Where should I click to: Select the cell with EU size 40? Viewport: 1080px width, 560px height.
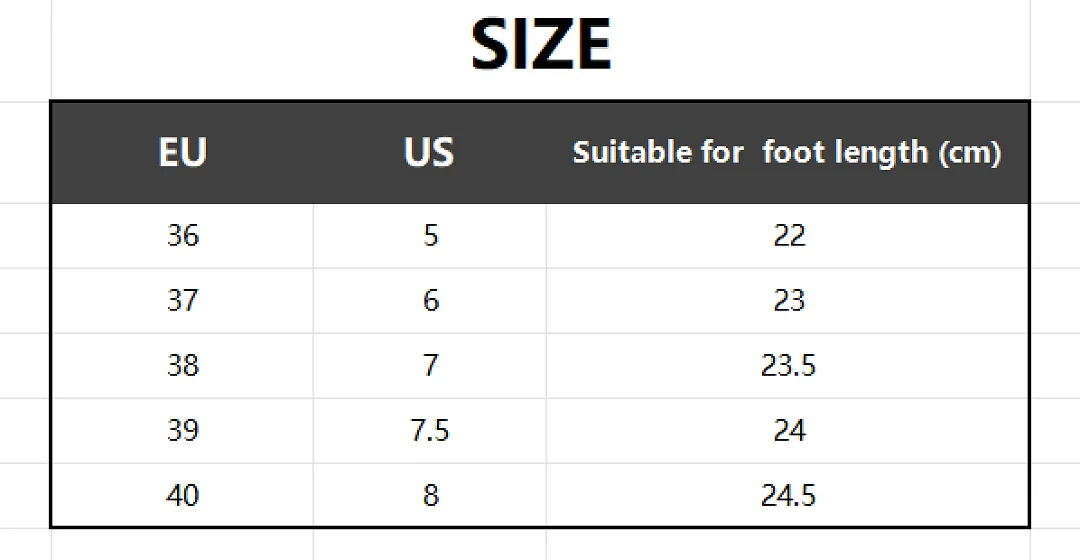pos(183,495)
